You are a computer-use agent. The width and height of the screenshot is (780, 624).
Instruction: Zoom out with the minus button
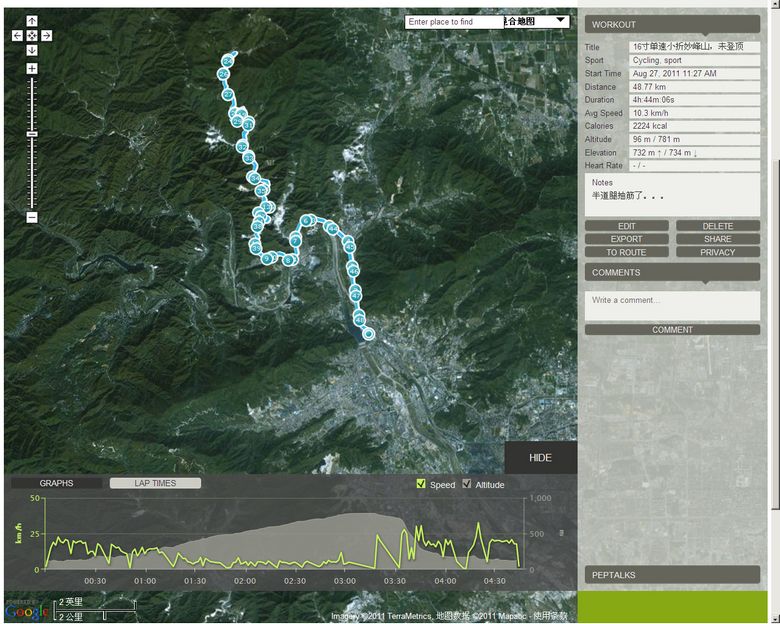pos(32,217)
